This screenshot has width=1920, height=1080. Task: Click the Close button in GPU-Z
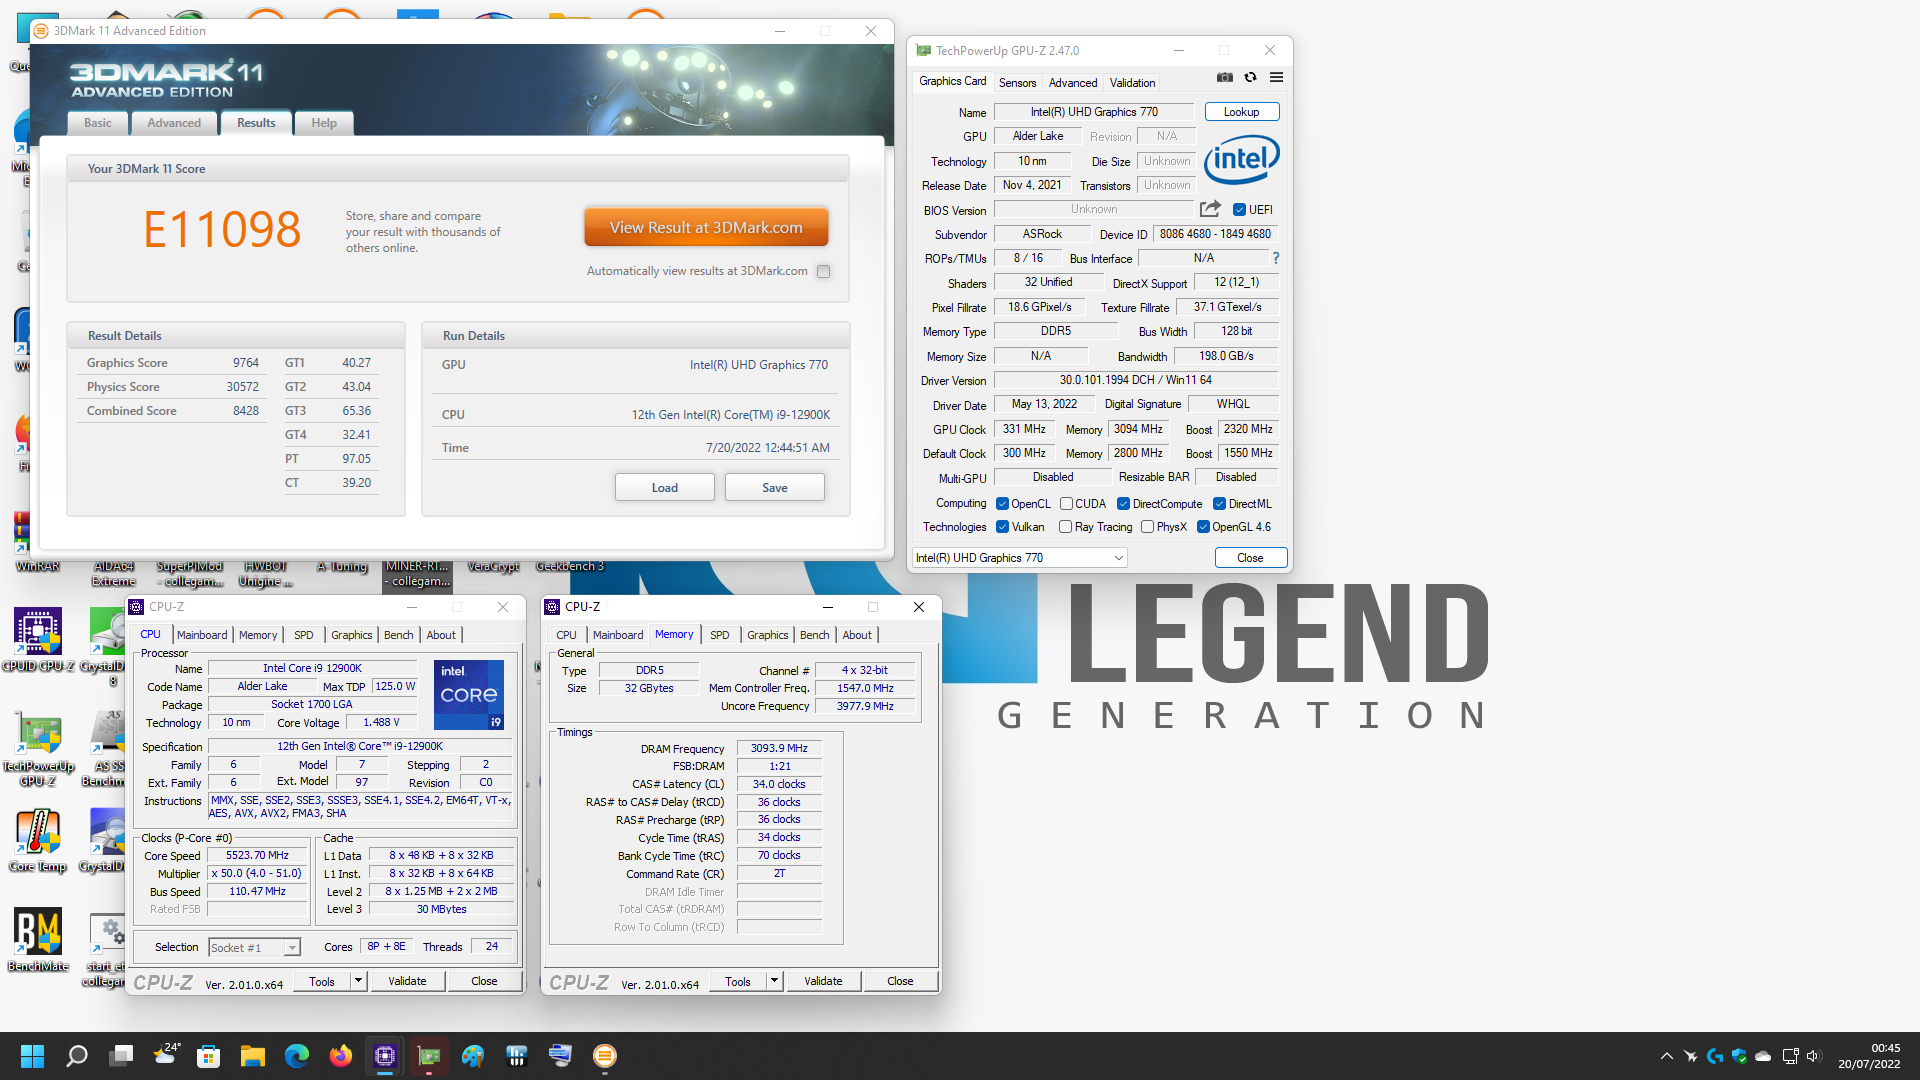(1250, 558)
